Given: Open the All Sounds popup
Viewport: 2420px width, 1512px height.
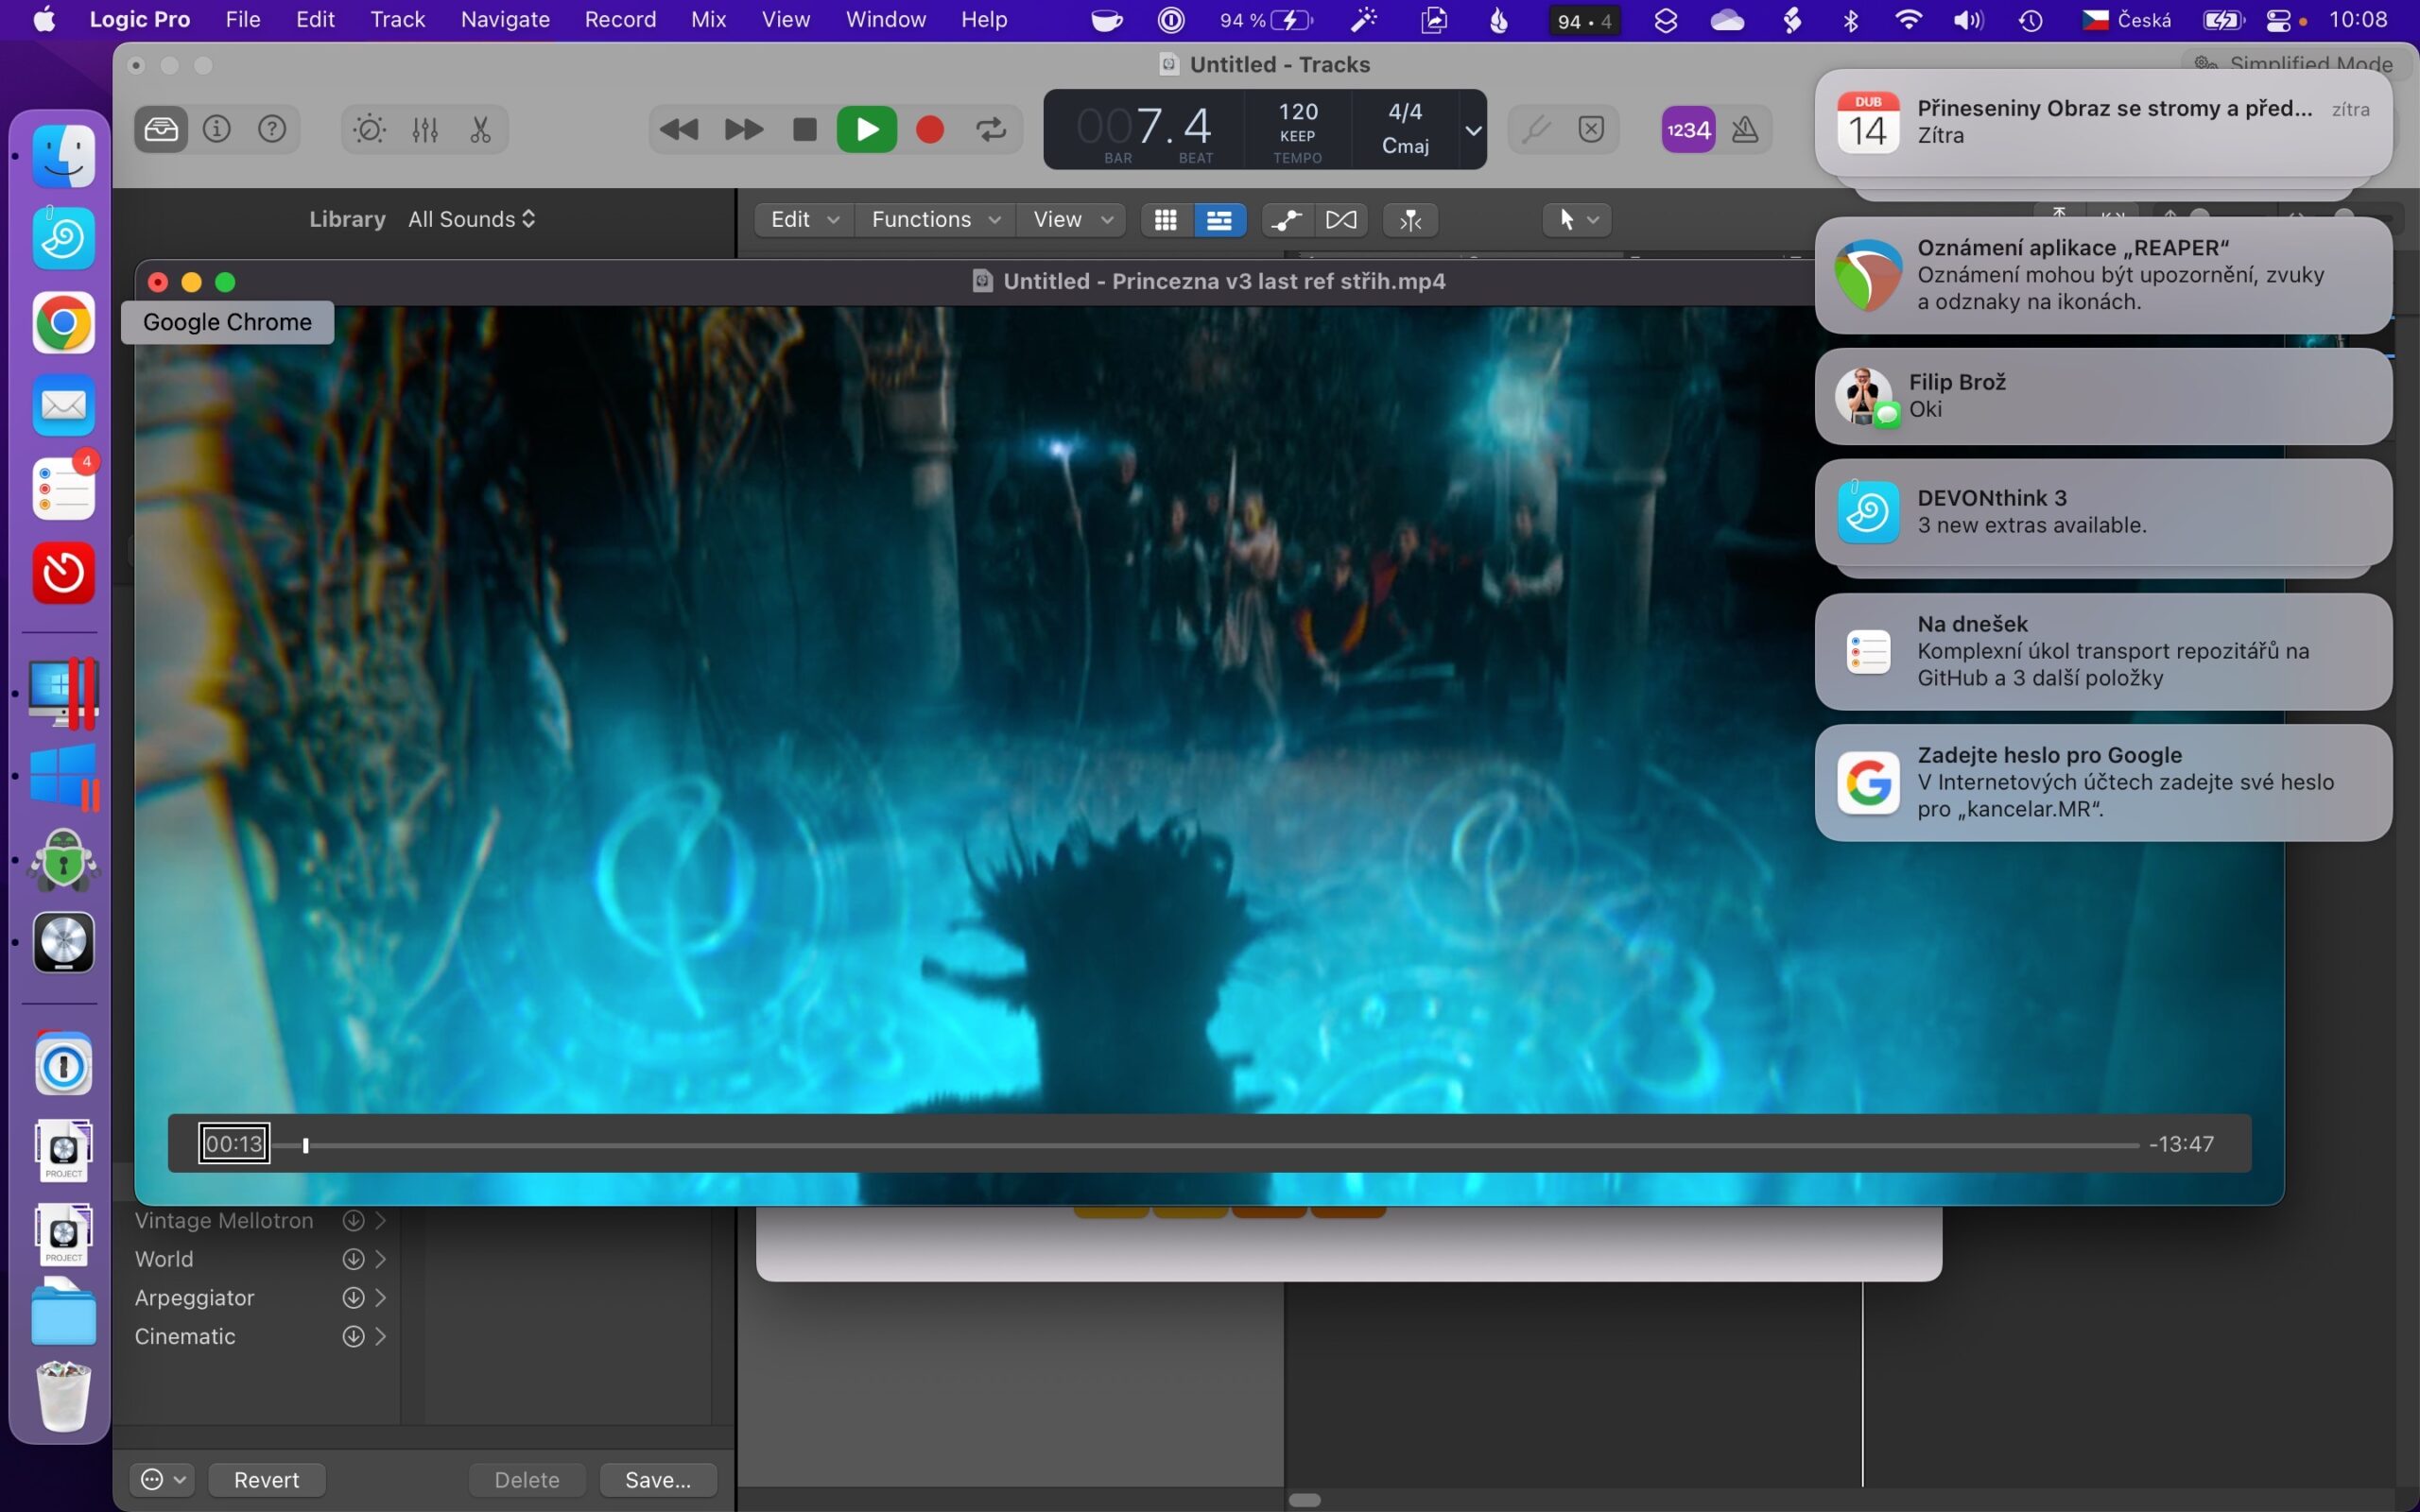Looking at the screenshot, I should (x=471, y=219).
